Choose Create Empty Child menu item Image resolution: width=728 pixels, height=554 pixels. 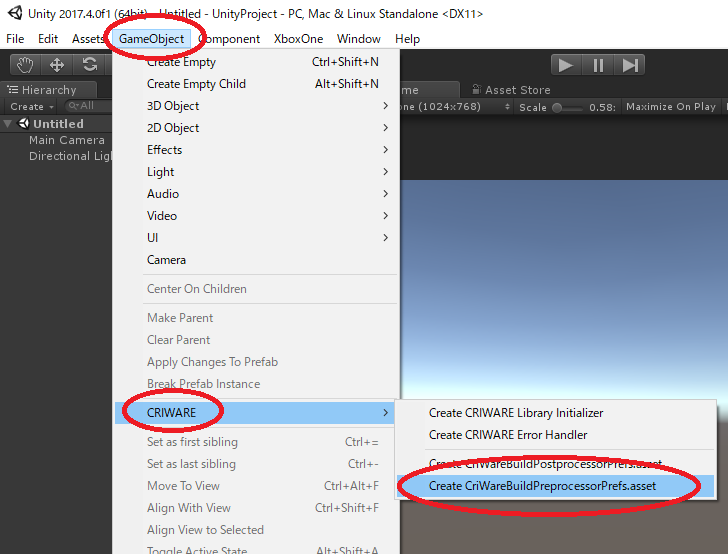tap(256, 84)
